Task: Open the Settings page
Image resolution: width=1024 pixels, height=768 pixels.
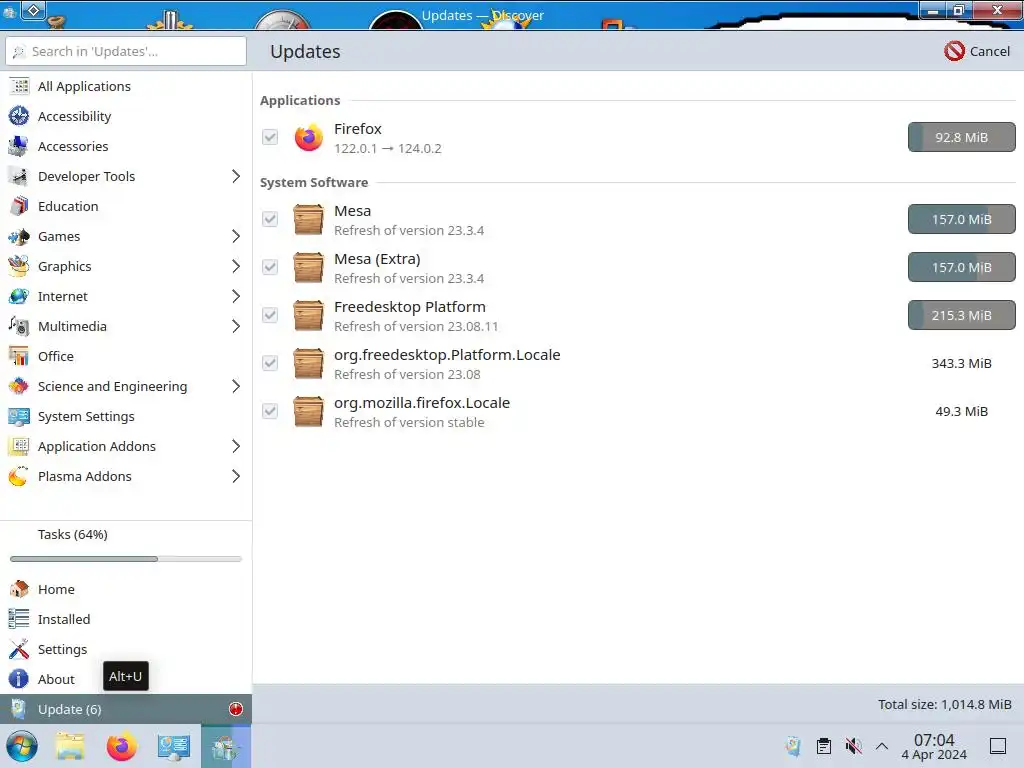Action: pyautogui.click(x=126, y=649)
